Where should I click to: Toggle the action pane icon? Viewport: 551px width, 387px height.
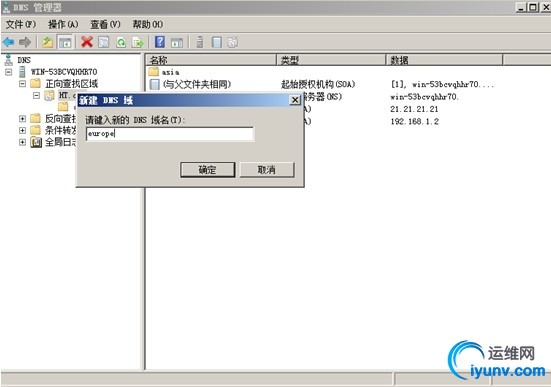coord(177,43)
